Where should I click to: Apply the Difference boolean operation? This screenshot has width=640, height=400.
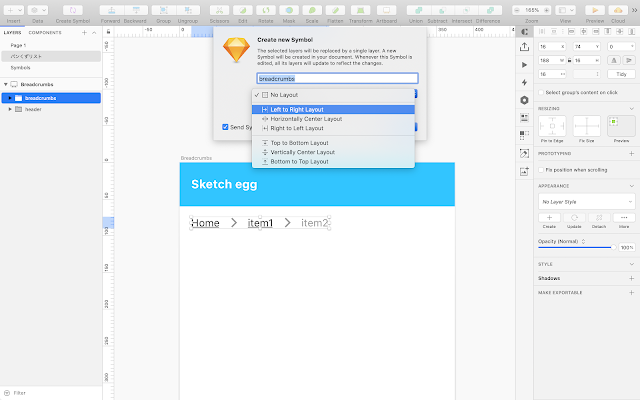490,10
